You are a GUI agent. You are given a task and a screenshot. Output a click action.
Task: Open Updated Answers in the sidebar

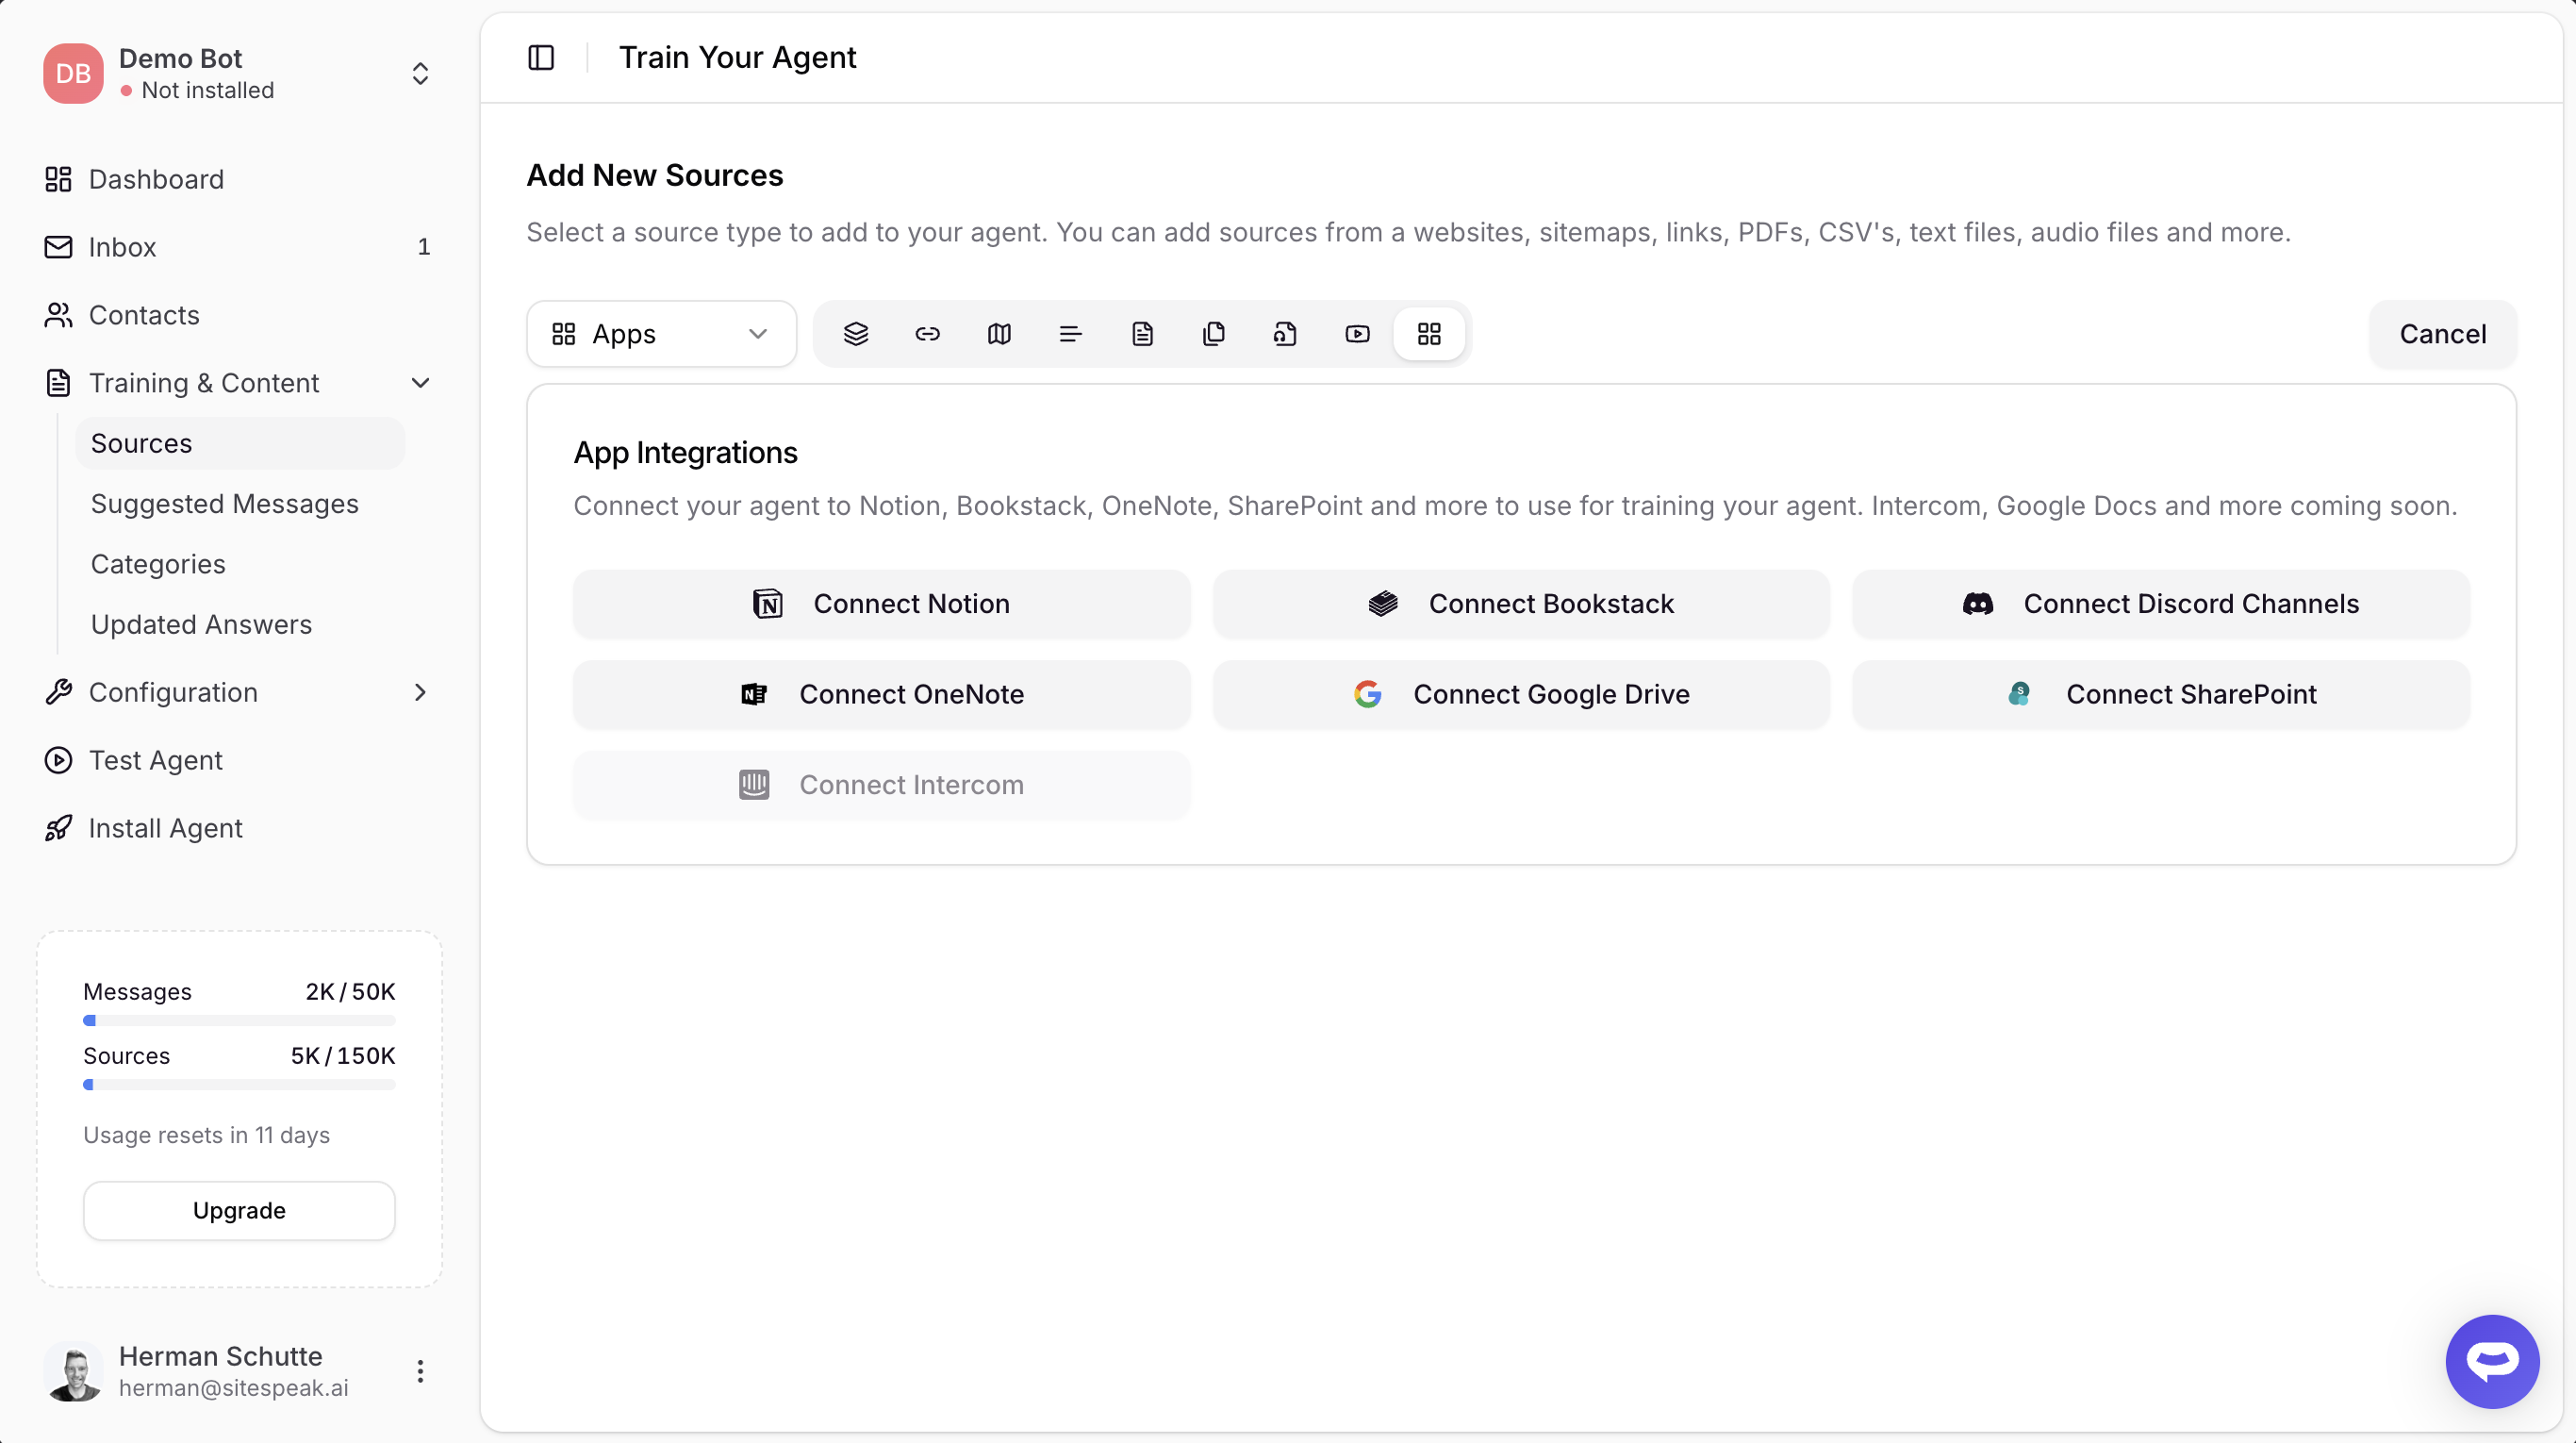click(201, 624)
